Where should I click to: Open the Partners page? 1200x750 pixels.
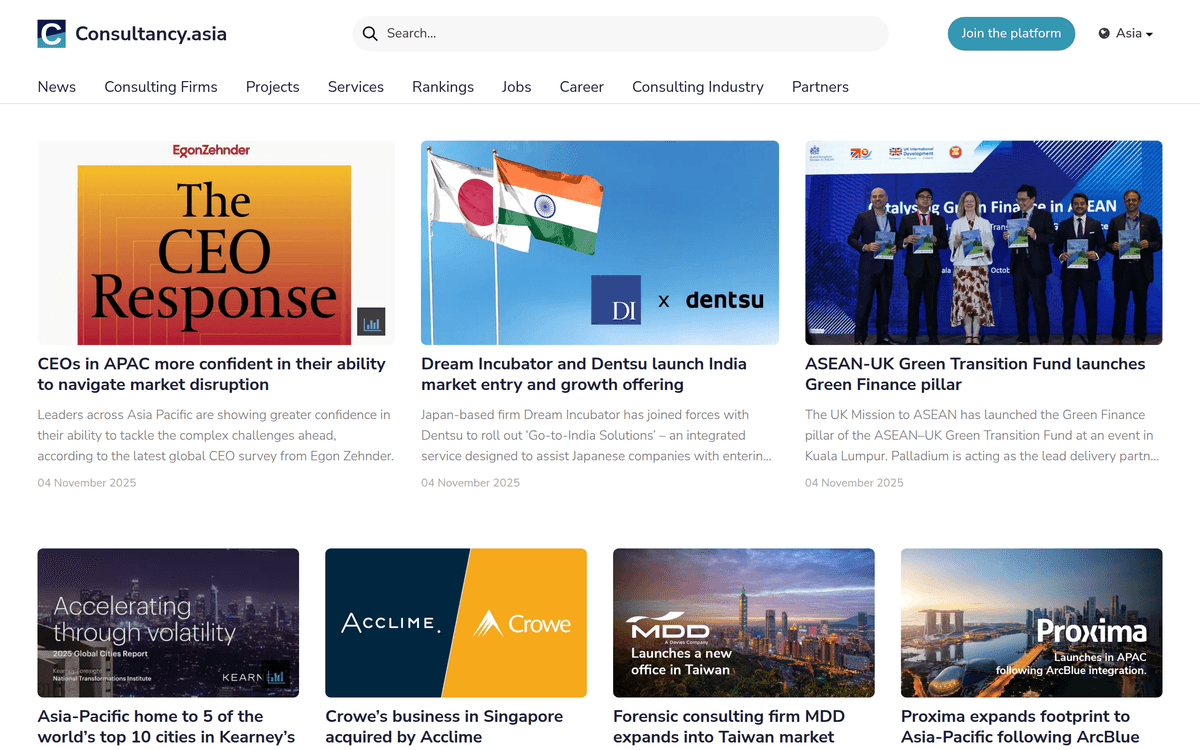(820, 87)
